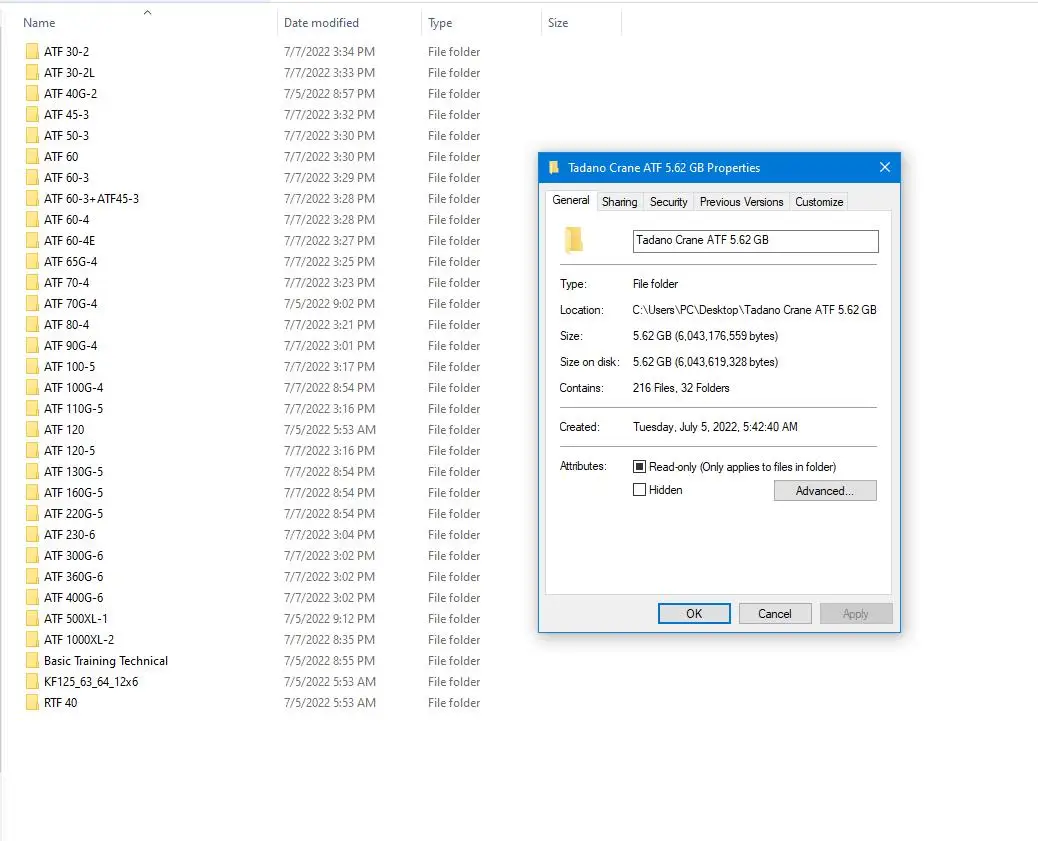This screenshot has height=841, width=1038.
Task: Open the Security tab
Action: click(x=669, y=202)
